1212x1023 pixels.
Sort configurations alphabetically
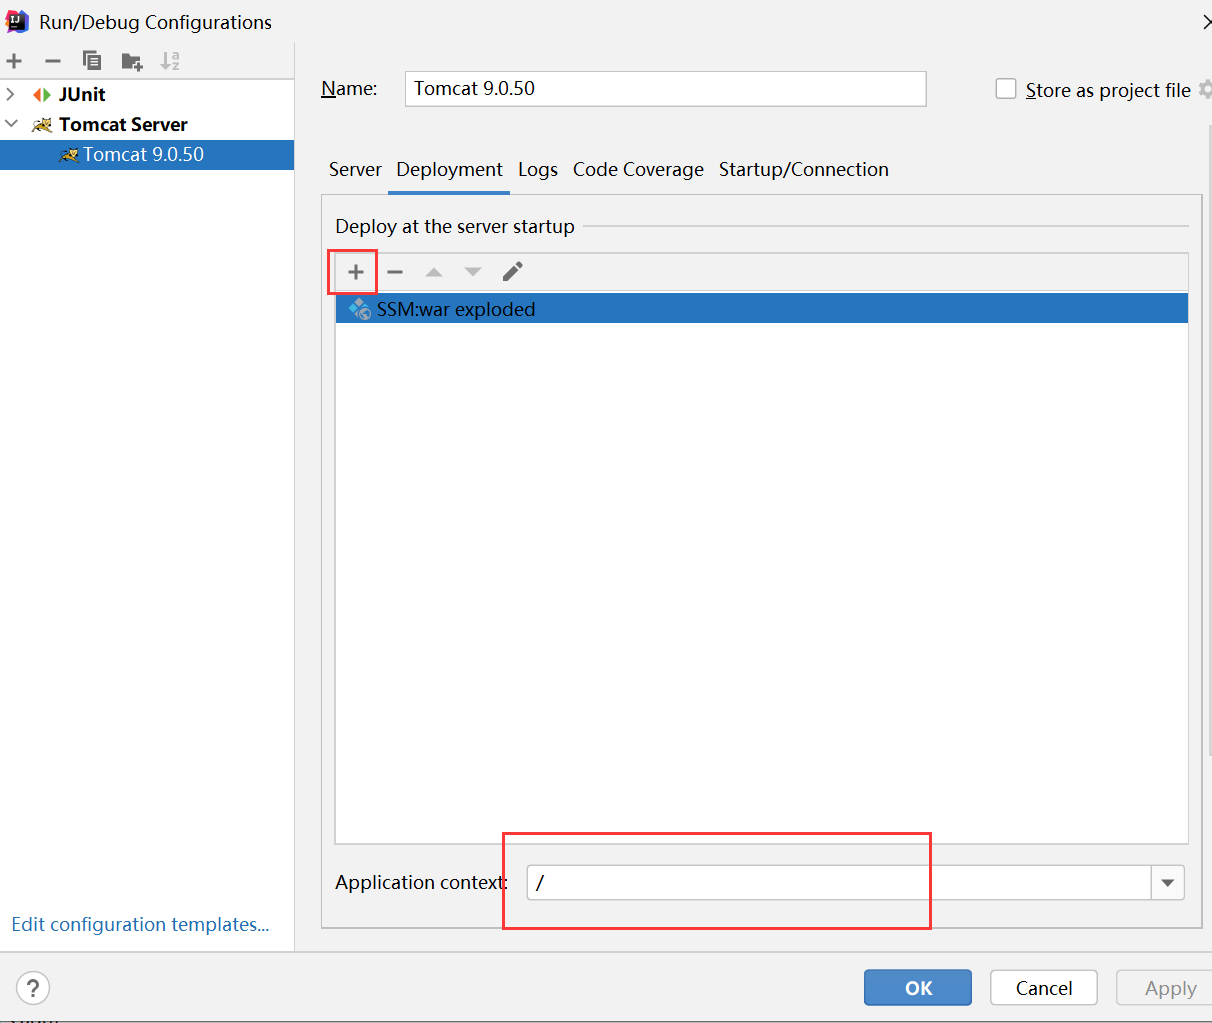pos(170,61)
